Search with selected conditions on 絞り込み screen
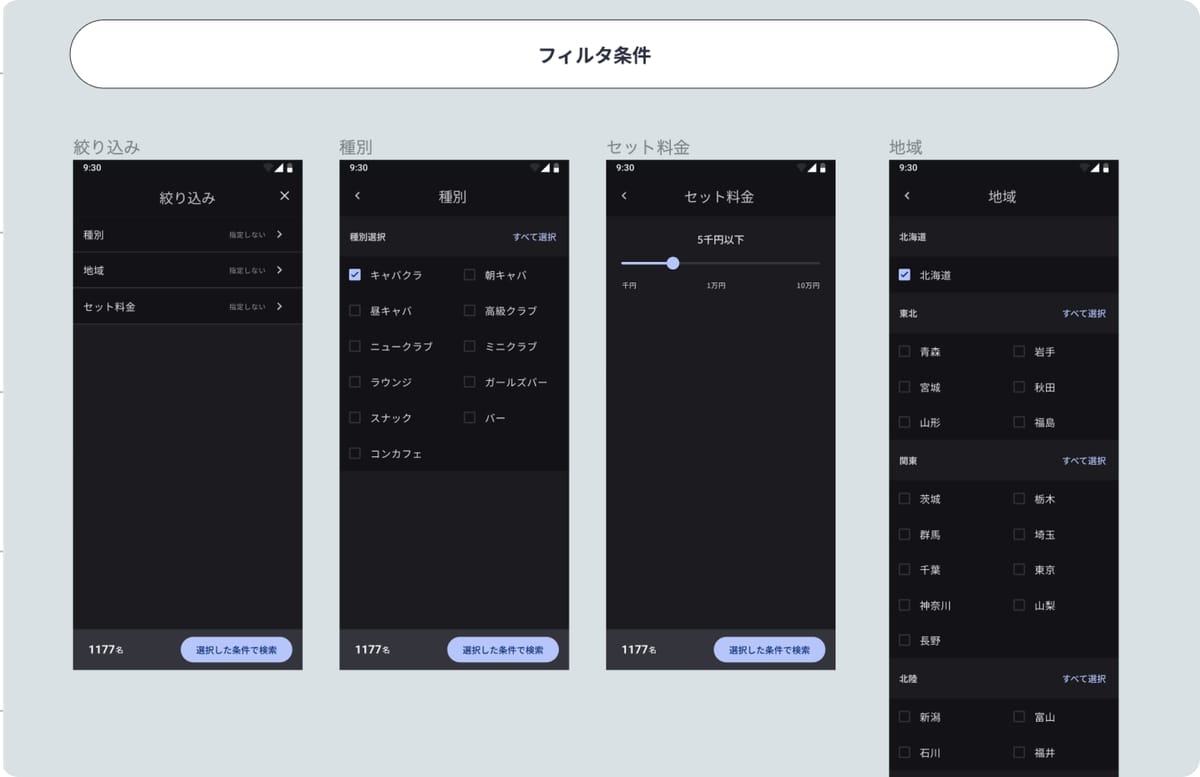 [236, 650]
